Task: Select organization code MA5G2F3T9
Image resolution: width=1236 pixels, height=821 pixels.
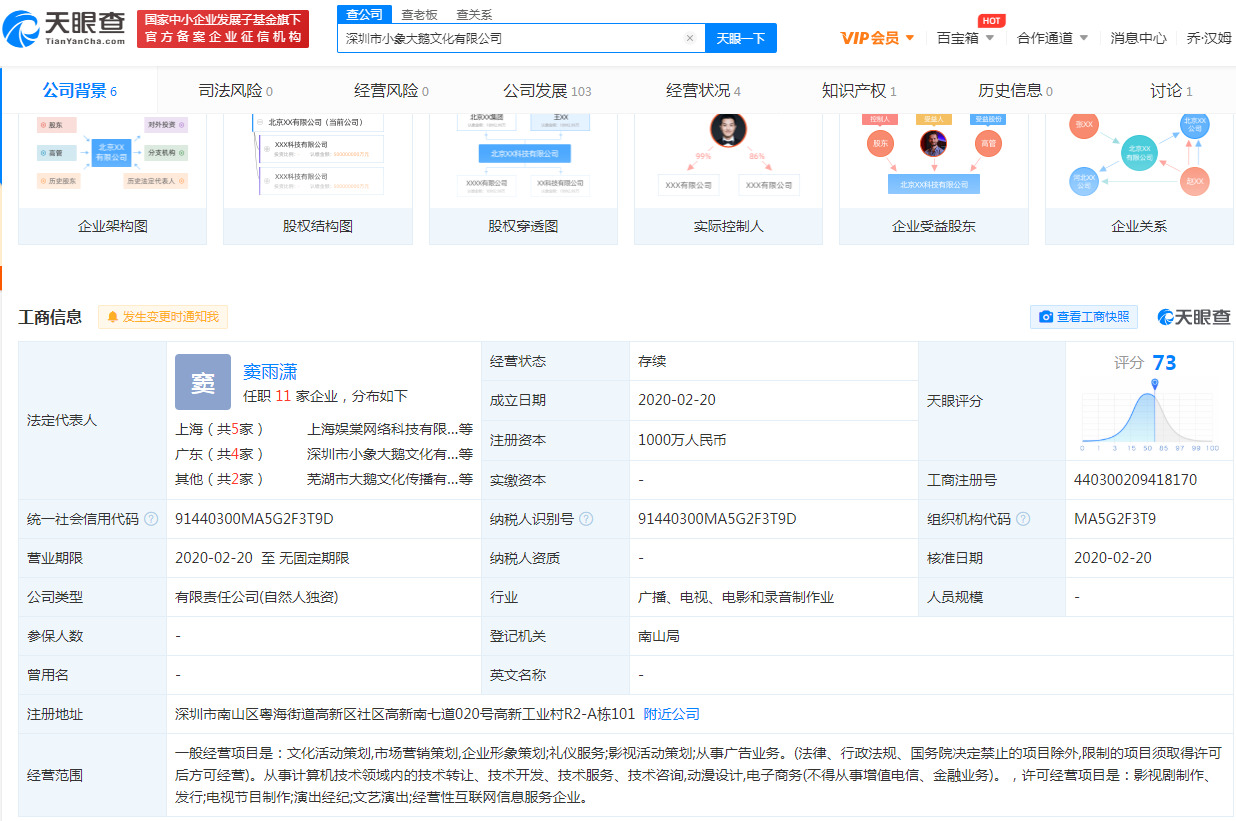Action: click(x=1115, y=519)
